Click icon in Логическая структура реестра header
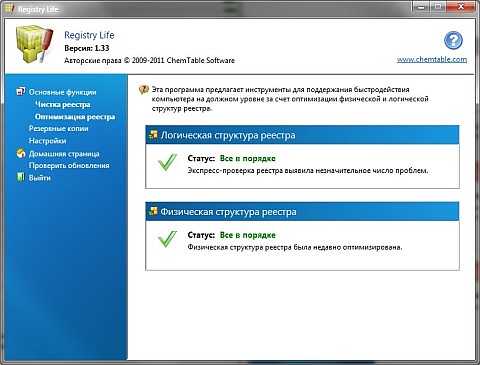480x365 pixels. pyautogui.click(x=153, y=134)
